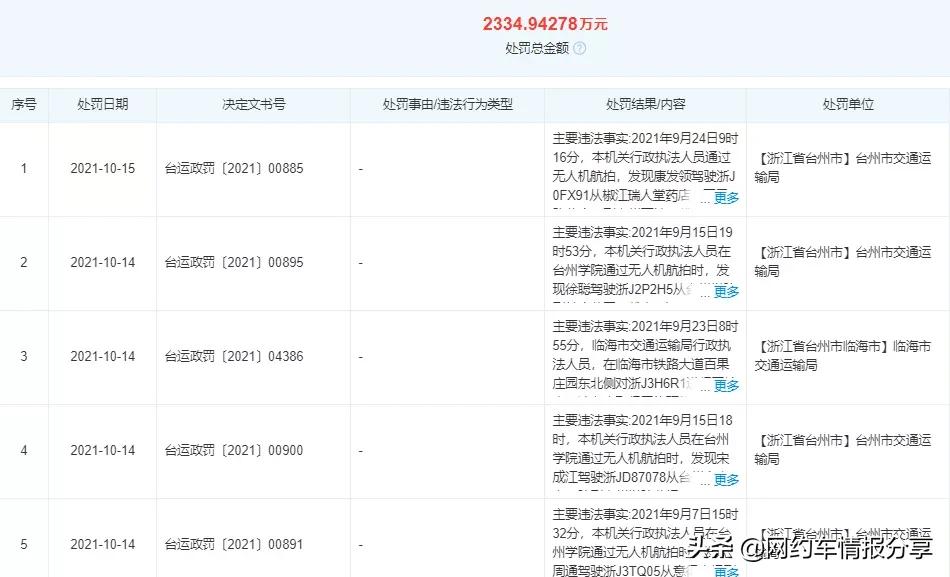This screenshot has height=577, width=950.
Task: Expand 更多 in row 3 about 临海市
Action: pos(728,383)
